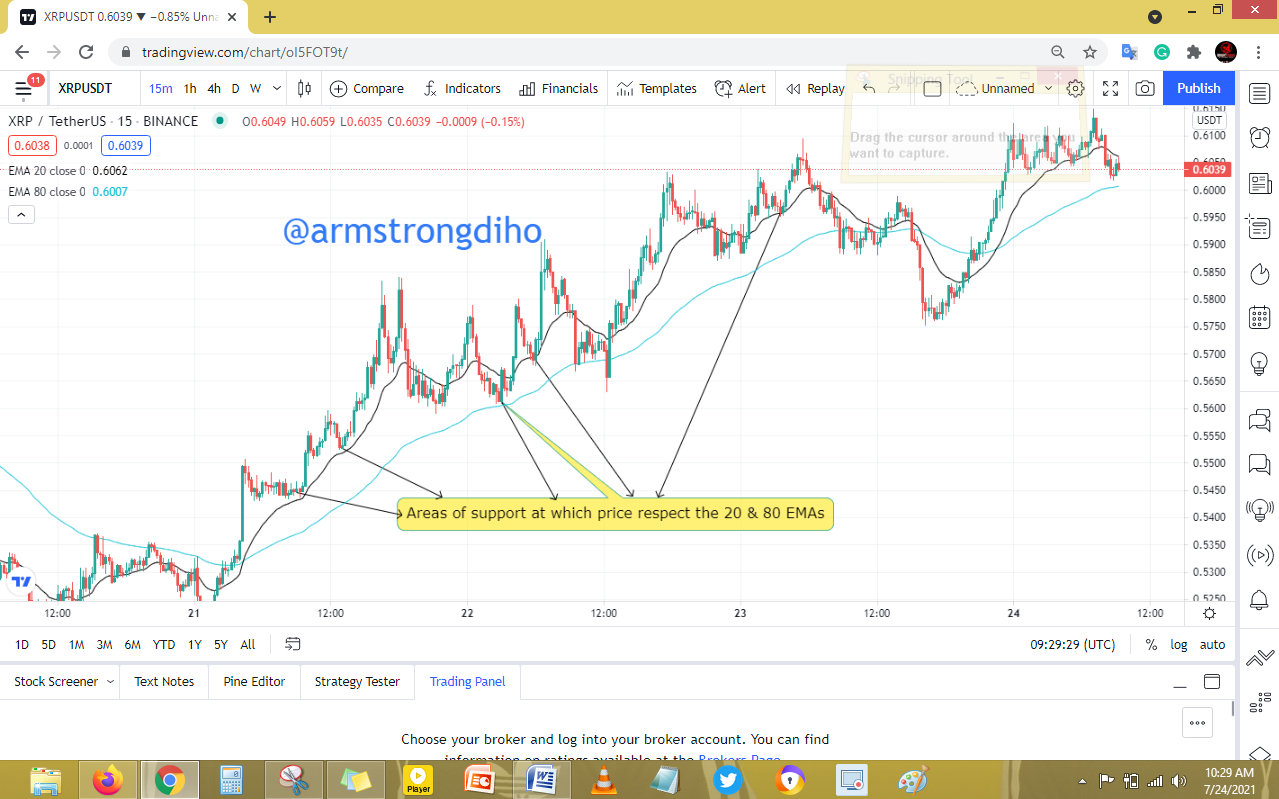The height and width of the screenshot is (799, 1279).
Task: Toggle percent price scale
Action: pos(1151,645)
